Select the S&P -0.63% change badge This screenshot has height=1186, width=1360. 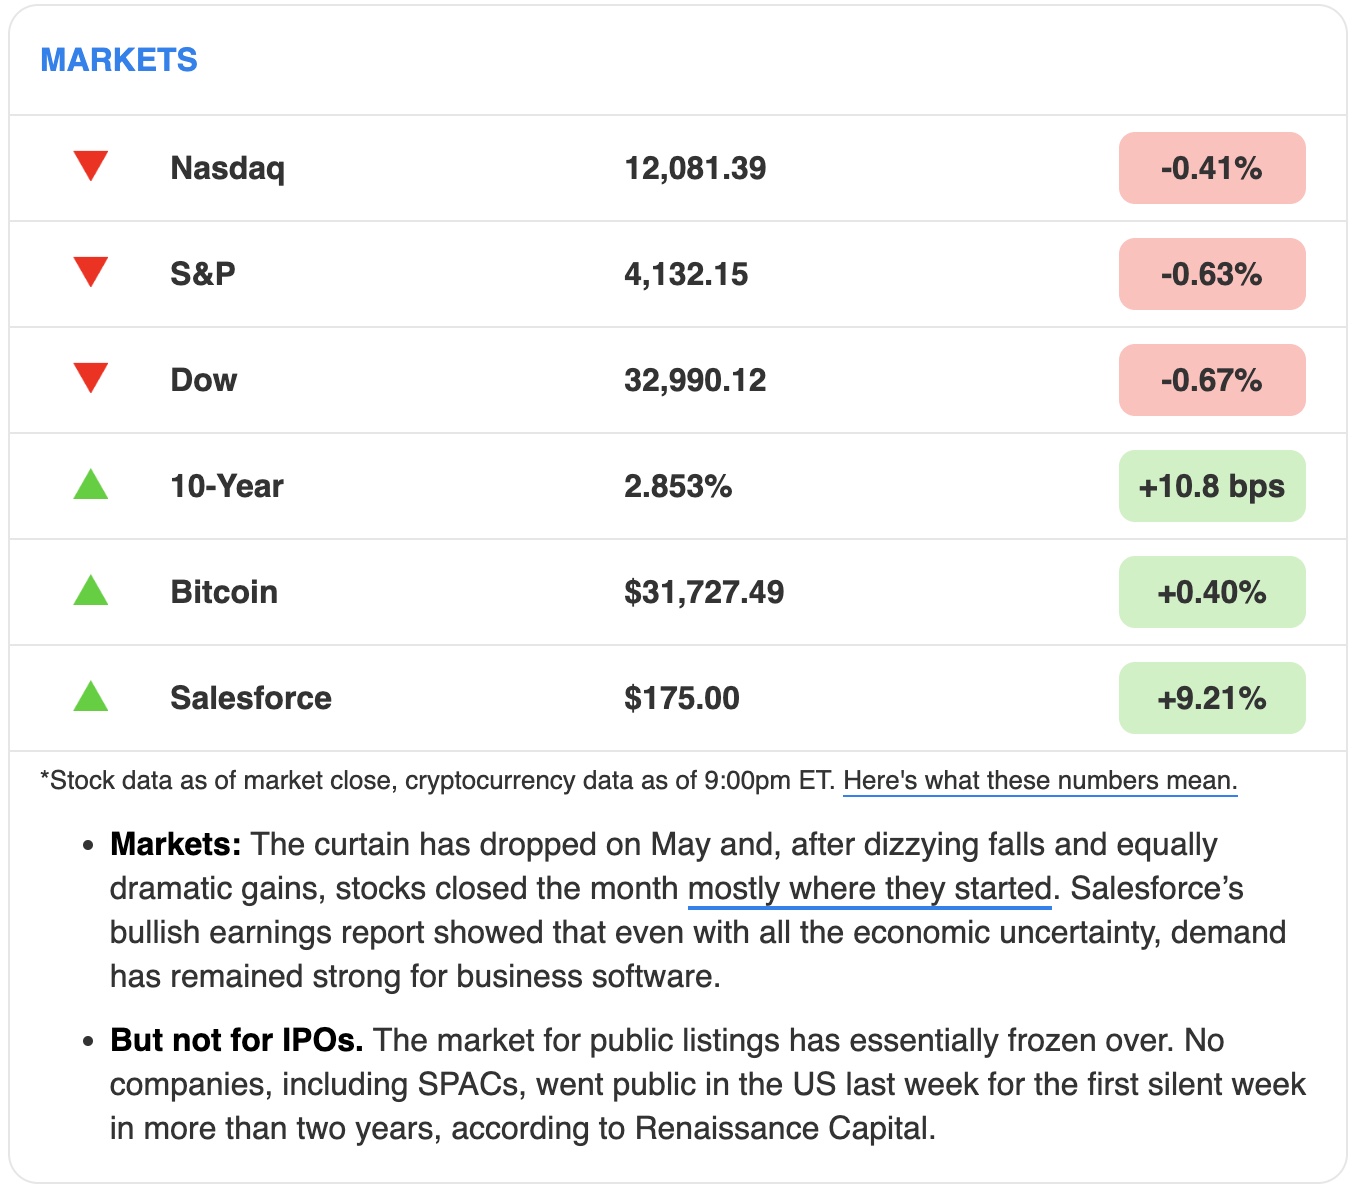click(1212, 274)
